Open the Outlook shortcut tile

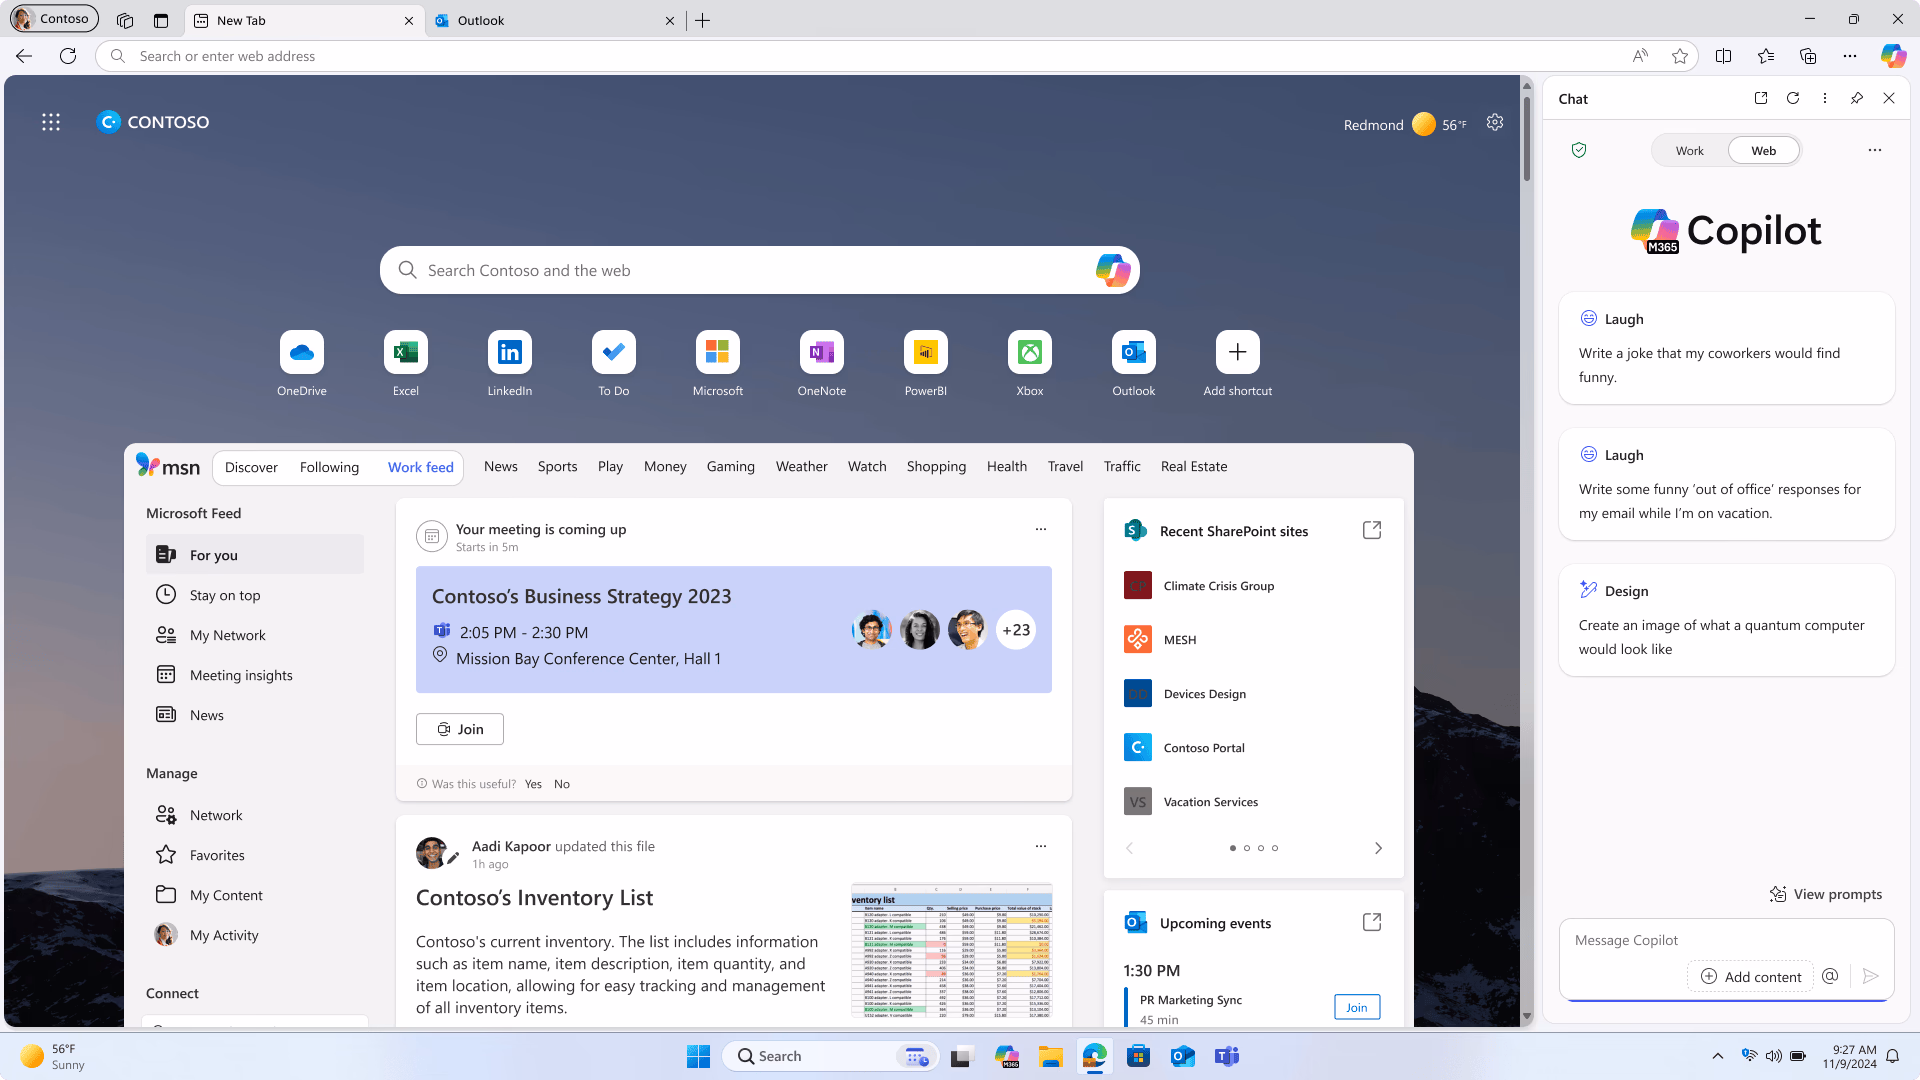tap(1134, 352)
